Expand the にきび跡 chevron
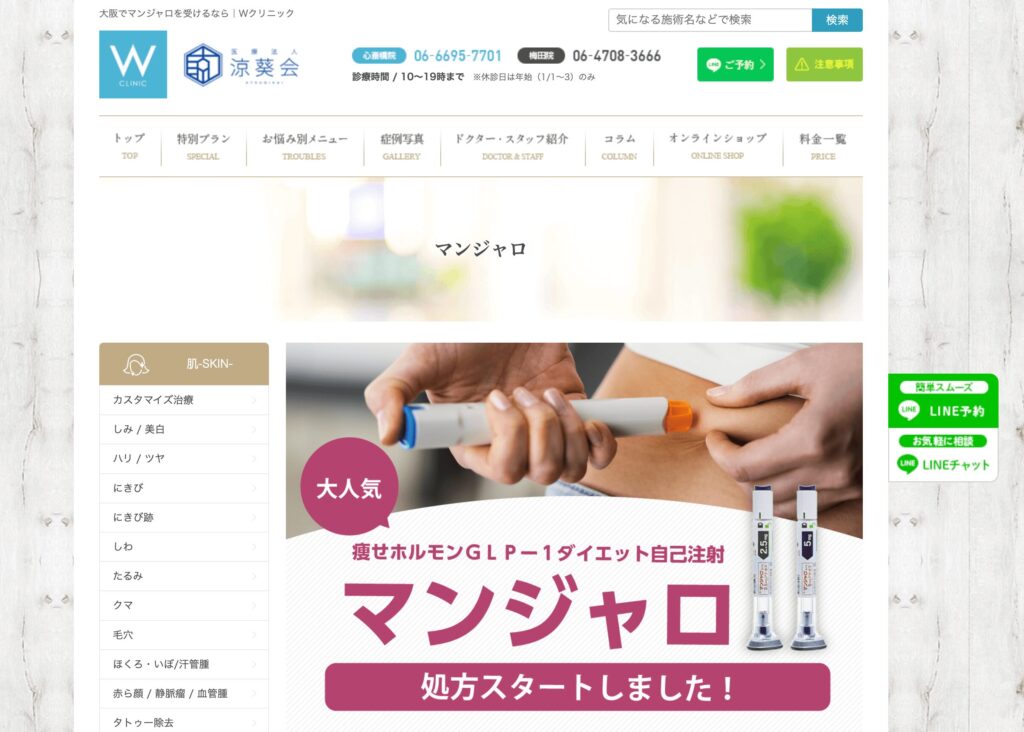1024x732 pixels. pos(254,518)
